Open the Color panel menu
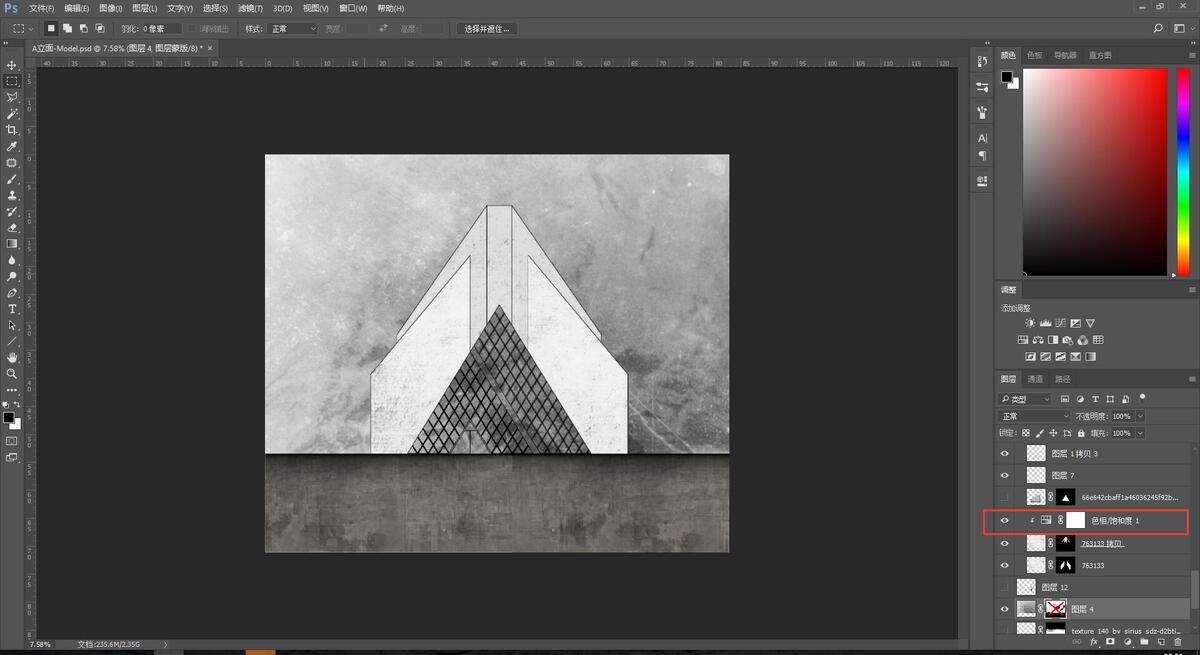This screenshot has height=655, width=1200. [x=1190, y=55]
